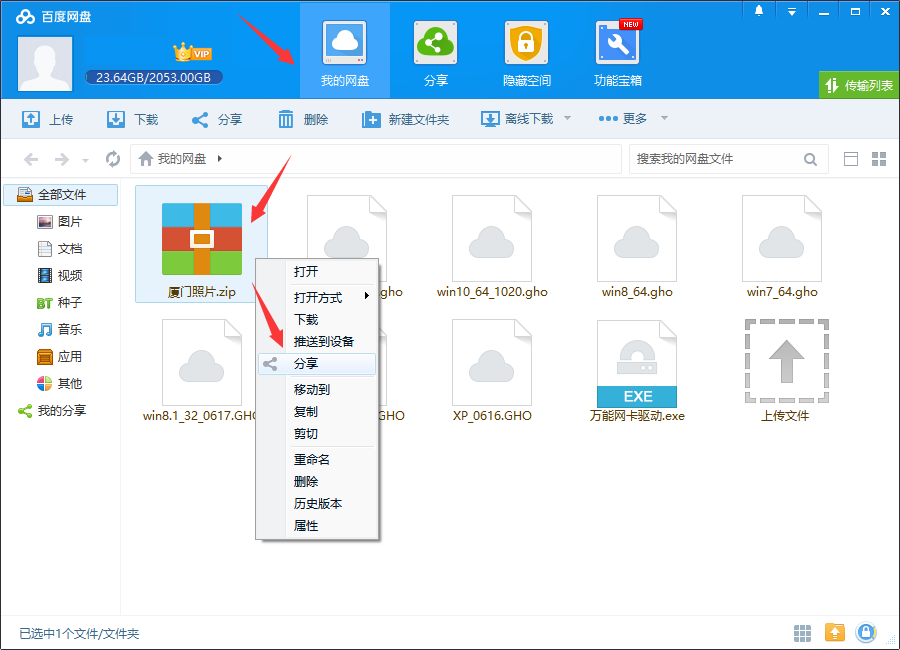
Task: Select the win8_64.gho file
Action: click(x=637, y=247)
